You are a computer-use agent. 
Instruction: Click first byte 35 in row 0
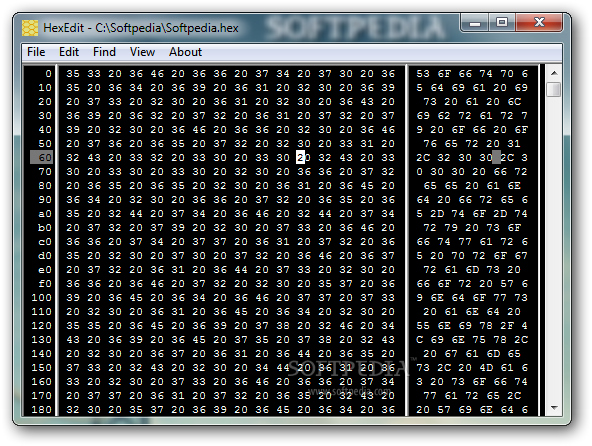point(73,74)
